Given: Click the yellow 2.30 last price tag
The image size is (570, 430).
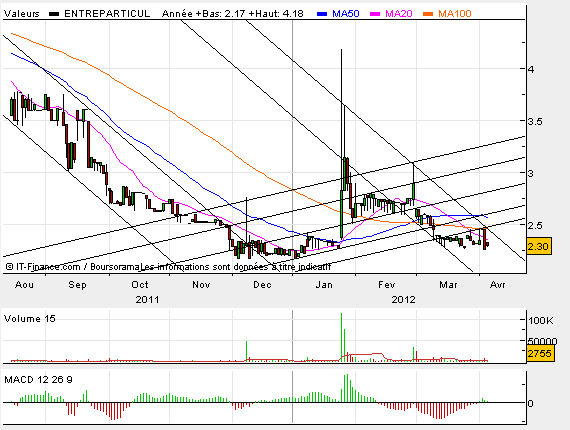Looking at the screenshot, I should coord(538,246).
